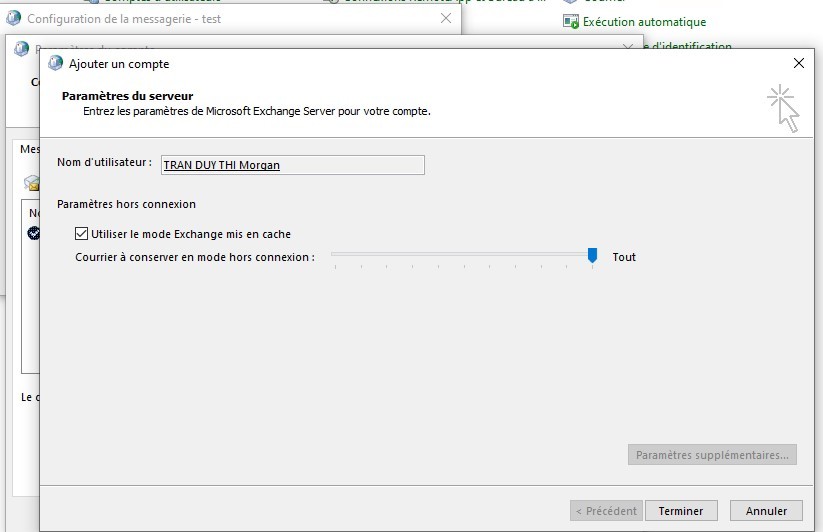The image size is (823, 532).
Task: Go back with the Précédent button
Action: click(x=605, y=511)
